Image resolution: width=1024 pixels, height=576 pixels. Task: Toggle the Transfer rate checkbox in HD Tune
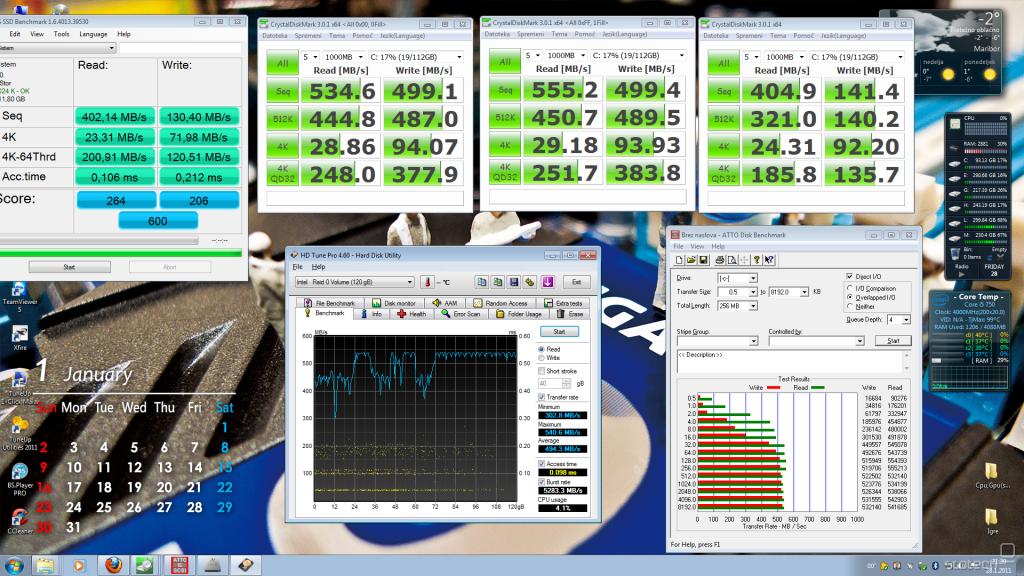tap(541, 397)
